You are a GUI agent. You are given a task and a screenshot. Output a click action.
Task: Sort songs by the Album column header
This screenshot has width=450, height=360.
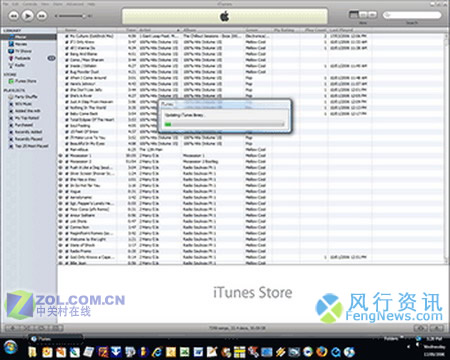click(x=212, y=30)
